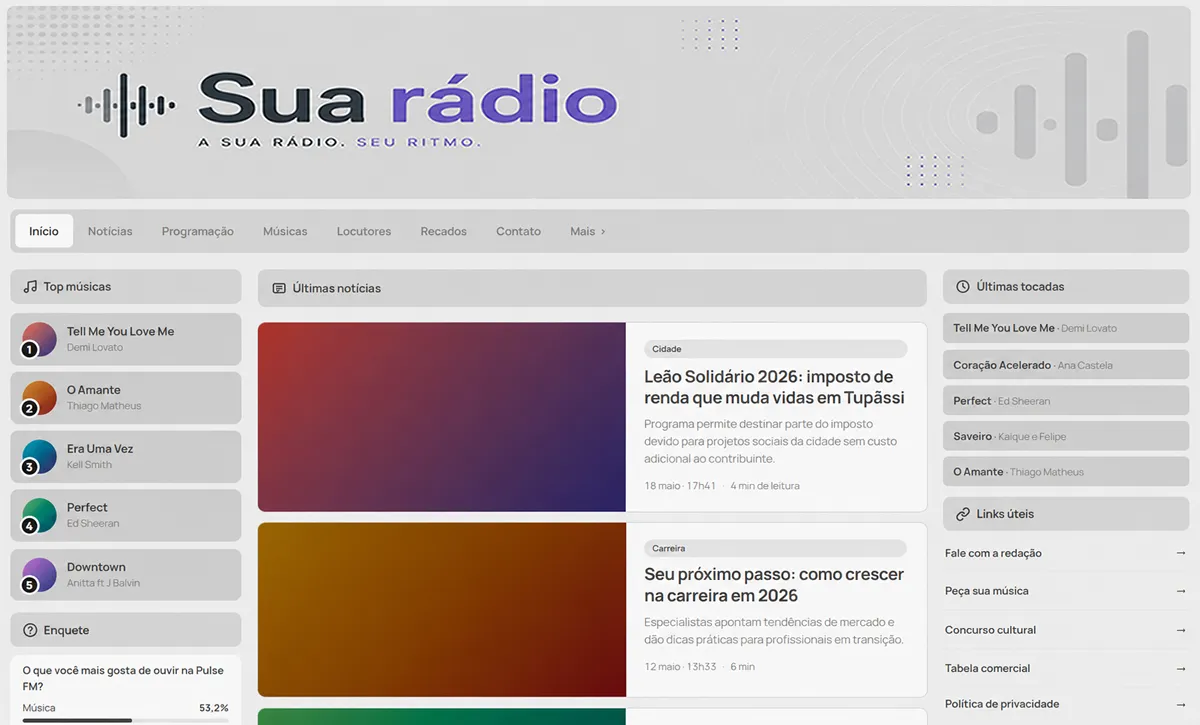This screenshot has height=725, width=1200.
Task: Click the number 2 album cover for O Amante
Action: tap(39, 399)
